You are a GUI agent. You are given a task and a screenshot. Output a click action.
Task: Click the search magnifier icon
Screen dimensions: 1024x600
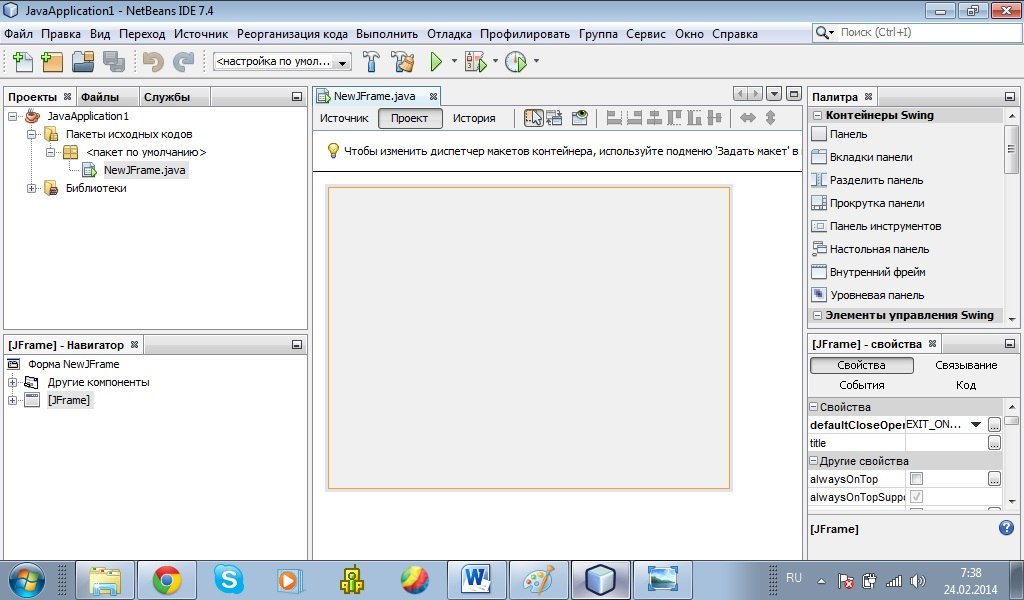coord(822,33)
